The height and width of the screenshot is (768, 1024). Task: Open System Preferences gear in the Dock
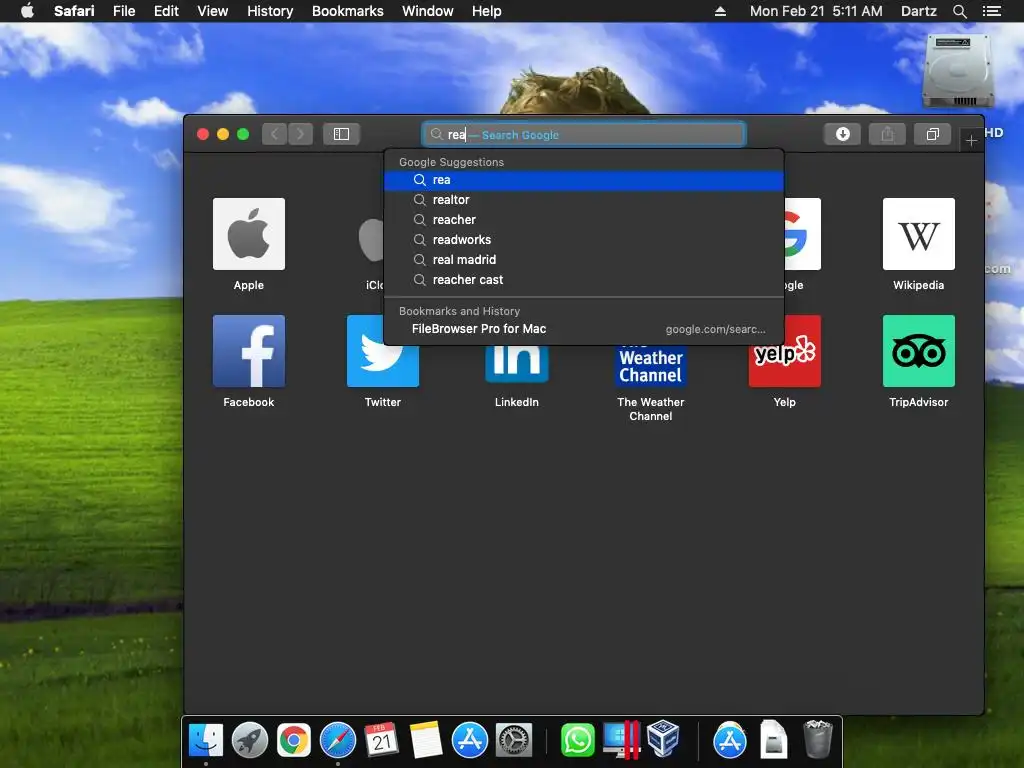click(x=514, y=741)
